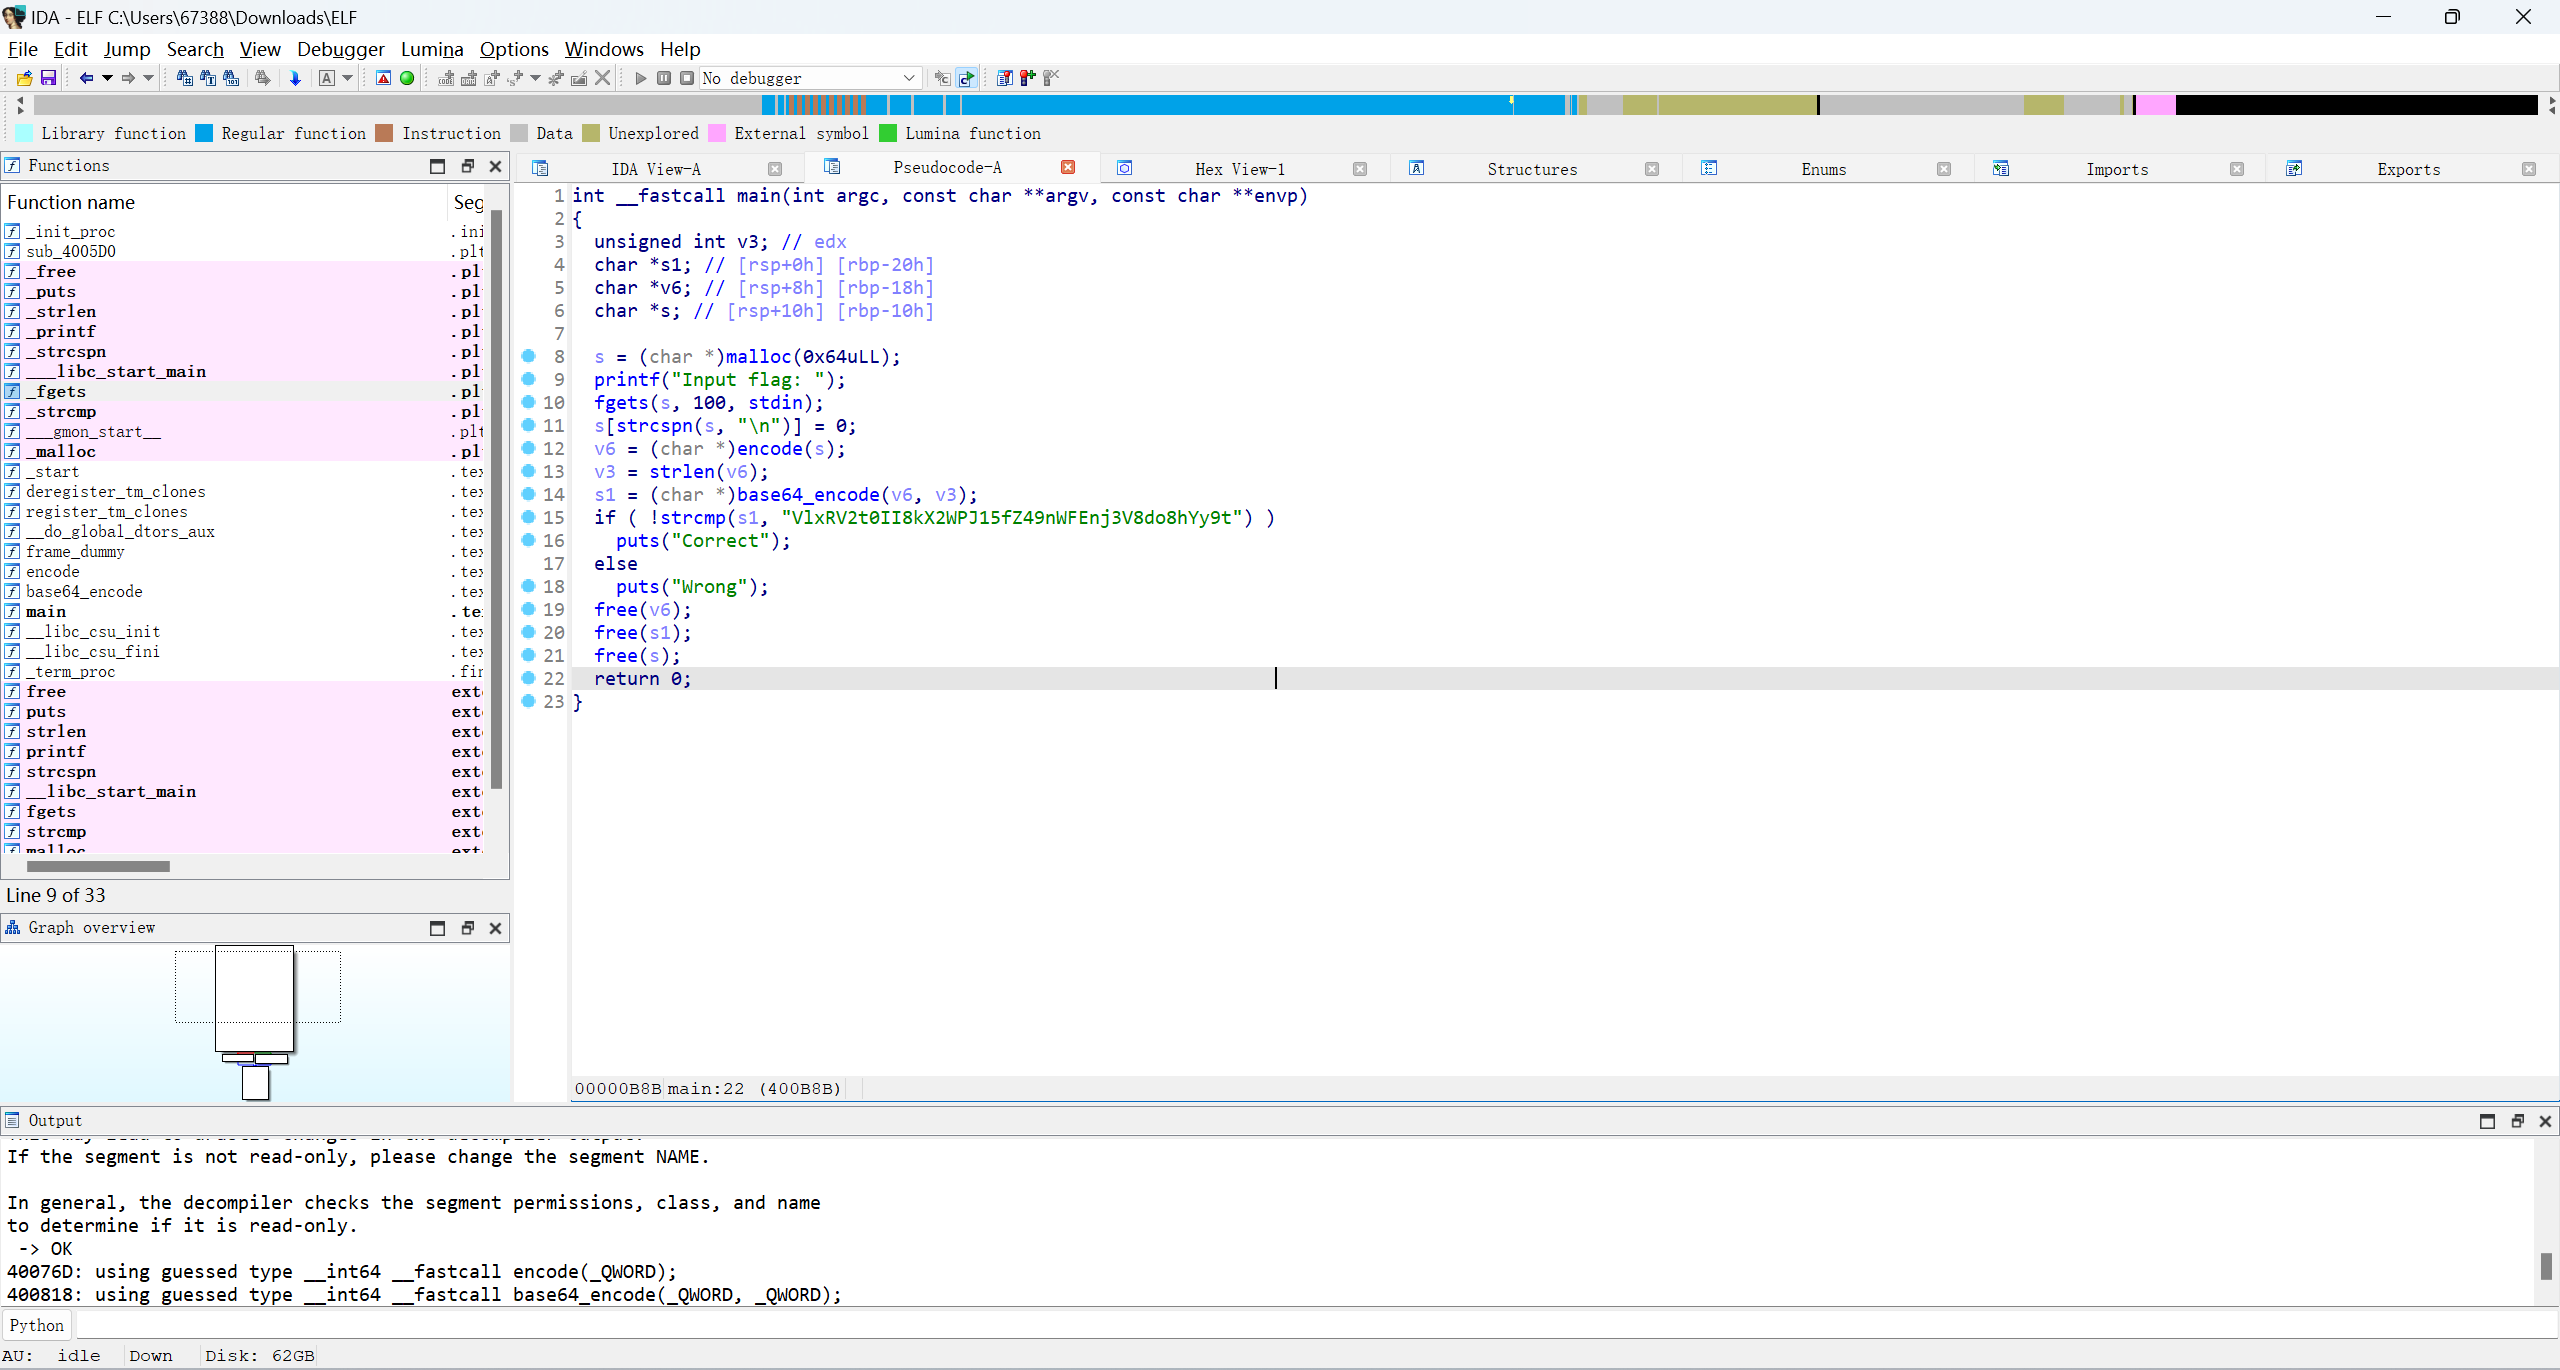Click the search next occurrence icon
This screenshot has width=2560, height=1370.
[x=263, y=78]
